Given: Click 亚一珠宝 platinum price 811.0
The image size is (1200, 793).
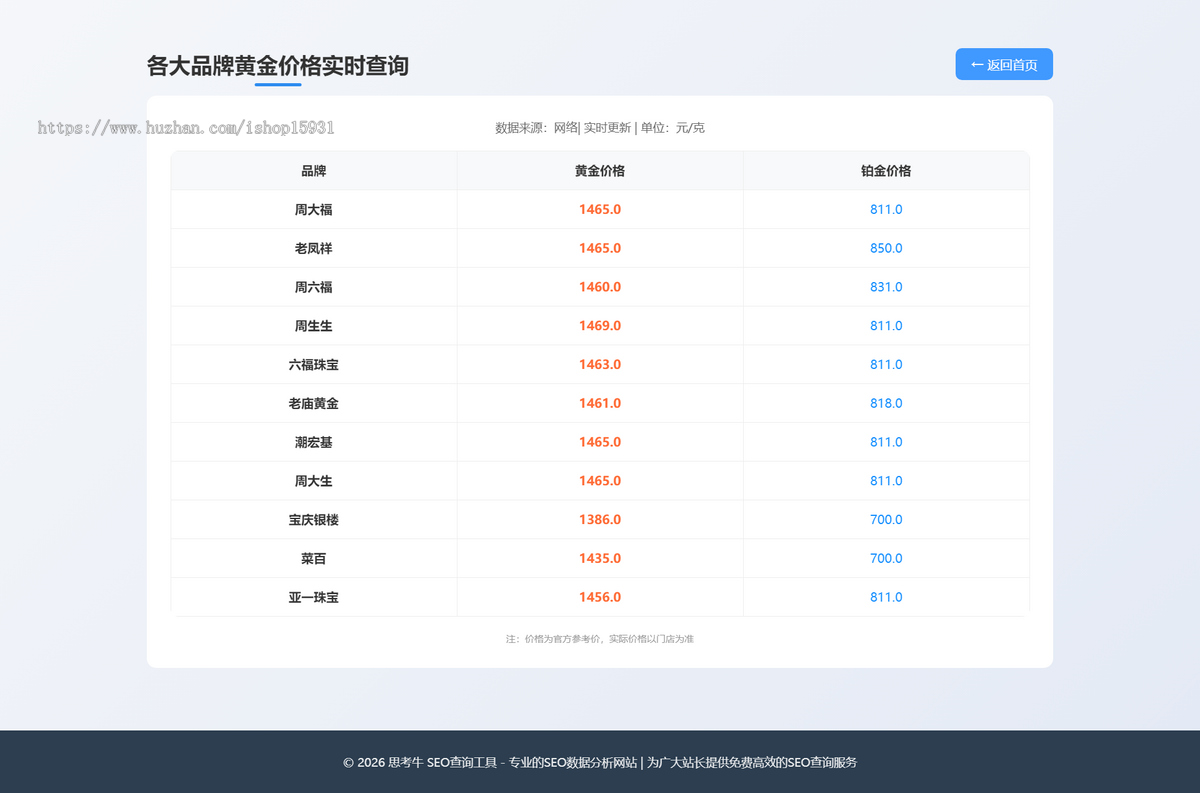Looking at the screenshot, I should coord(886,597).
